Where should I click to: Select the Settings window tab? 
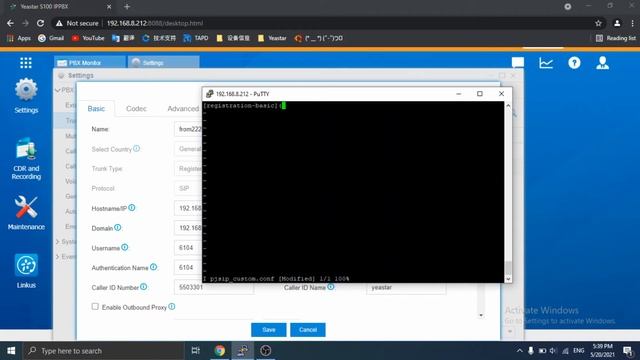pyautogui.click(x=163, y=62)
